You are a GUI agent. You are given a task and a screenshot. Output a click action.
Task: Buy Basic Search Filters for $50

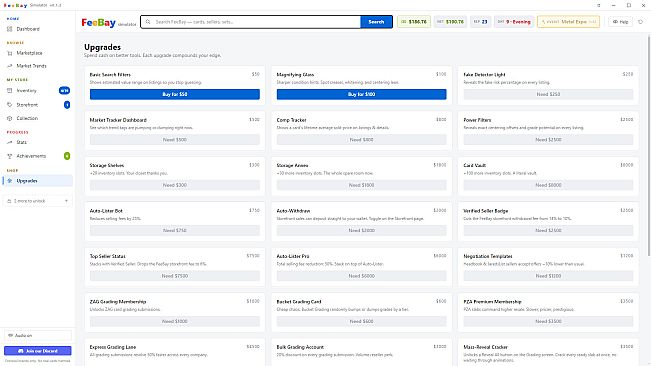(175, 94)
